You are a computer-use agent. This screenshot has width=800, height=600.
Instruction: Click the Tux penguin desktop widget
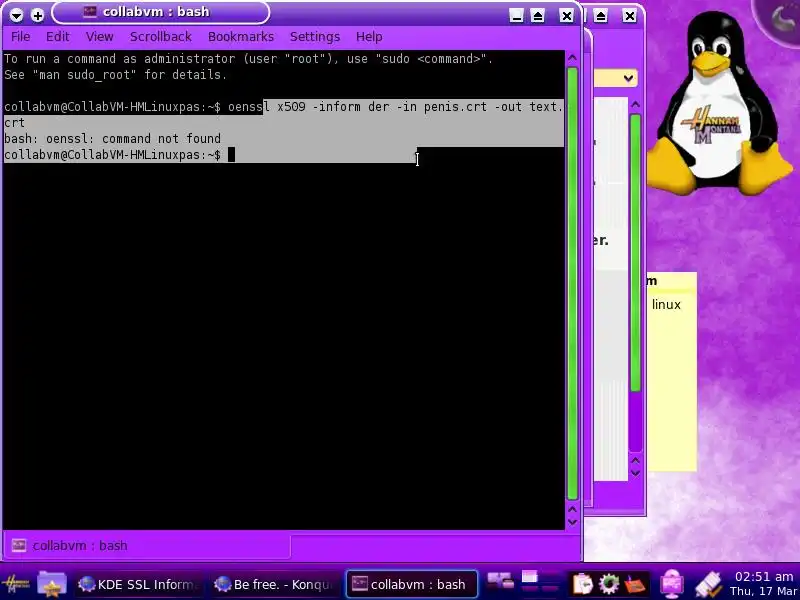[719, 105]
